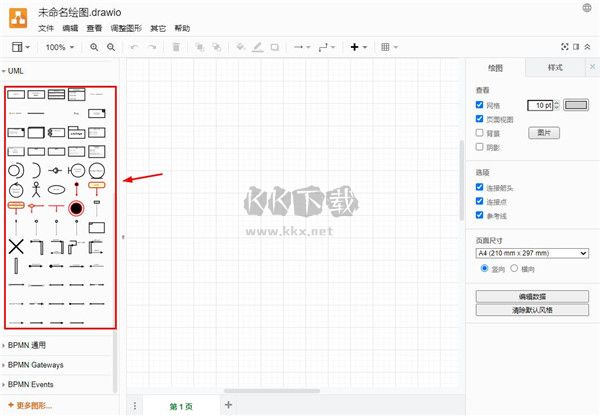This screenshot has width=600, height=416.
Task: Select the UML actor stick figure shape
Action: 36,189
